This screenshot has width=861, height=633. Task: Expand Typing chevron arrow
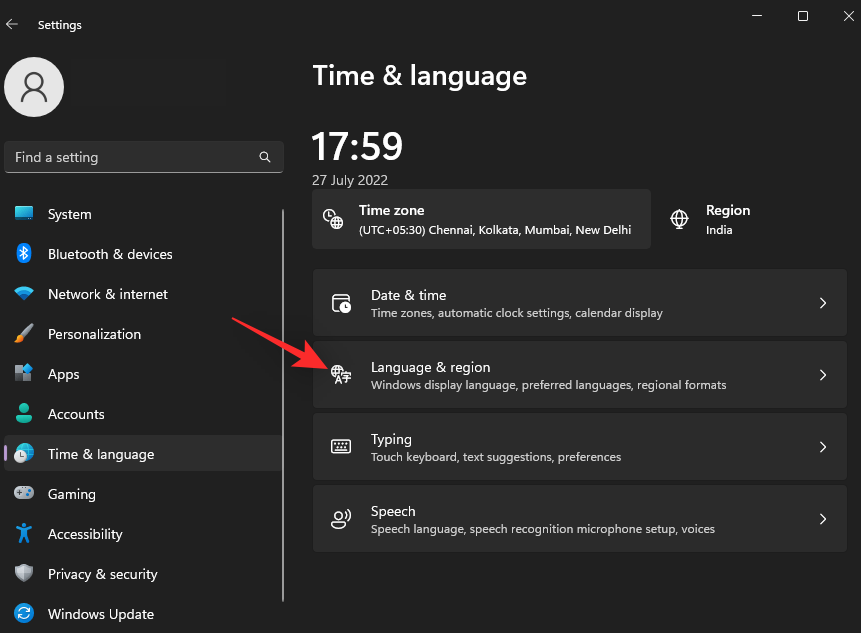point(823,447)
